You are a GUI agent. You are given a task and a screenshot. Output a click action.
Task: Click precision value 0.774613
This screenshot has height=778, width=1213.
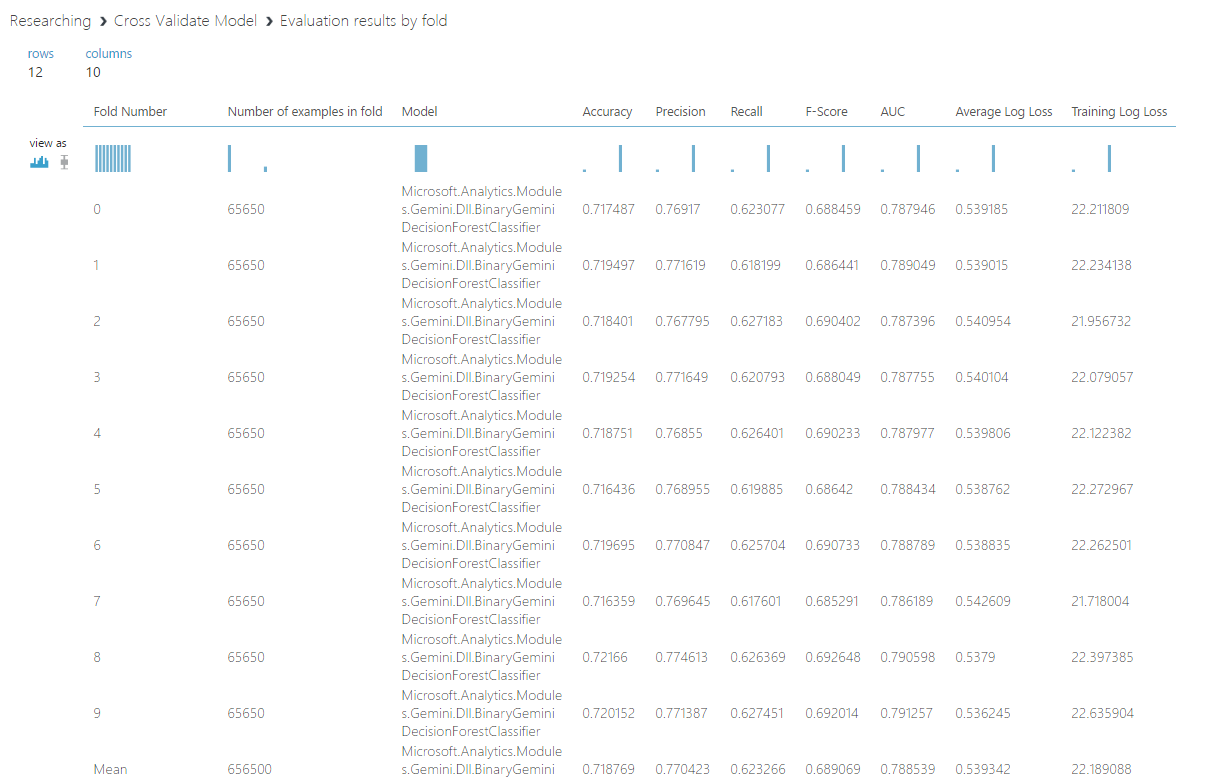click(x=681, y=657)
